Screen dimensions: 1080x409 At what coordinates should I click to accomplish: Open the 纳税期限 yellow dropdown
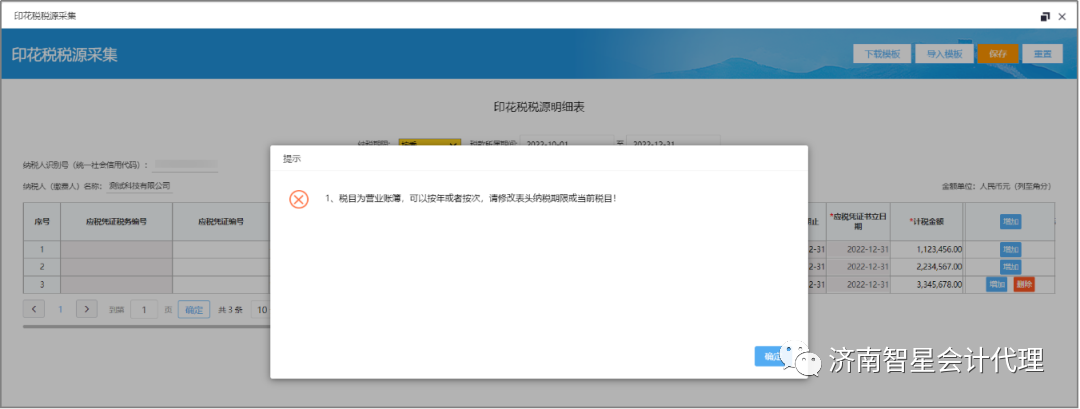(429, 144)
